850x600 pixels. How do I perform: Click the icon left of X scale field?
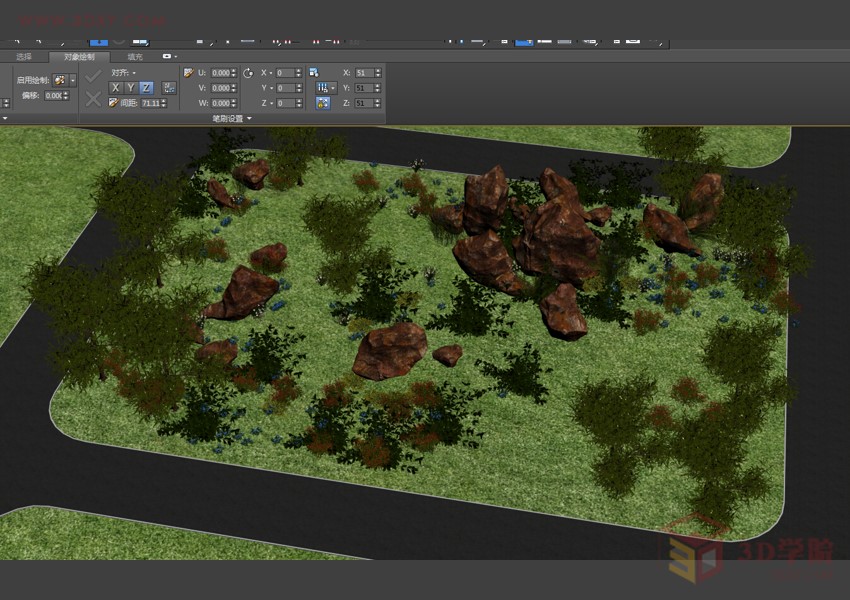pyautogui.click(x=313, y=73)
